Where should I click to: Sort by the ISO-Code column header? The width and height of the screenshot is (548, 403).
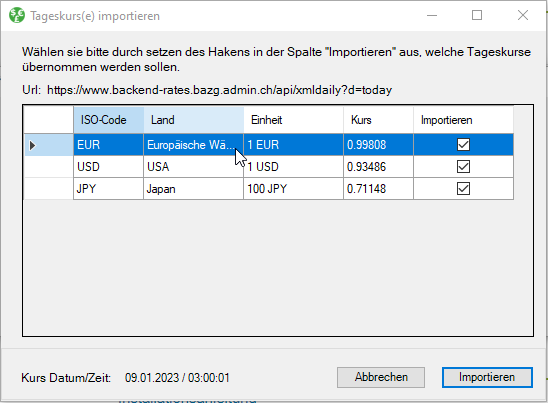(x=109, y=120)
